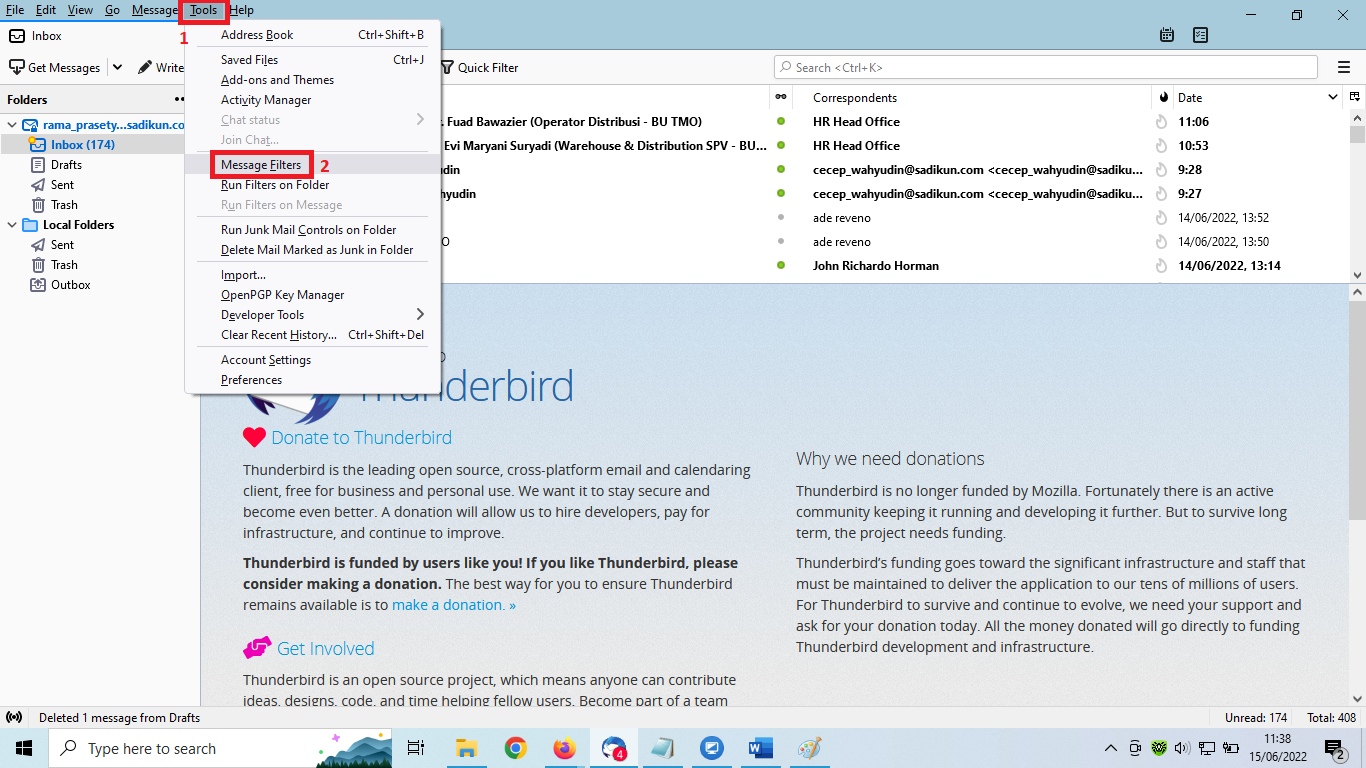Open the Help menu

(242, 10)
